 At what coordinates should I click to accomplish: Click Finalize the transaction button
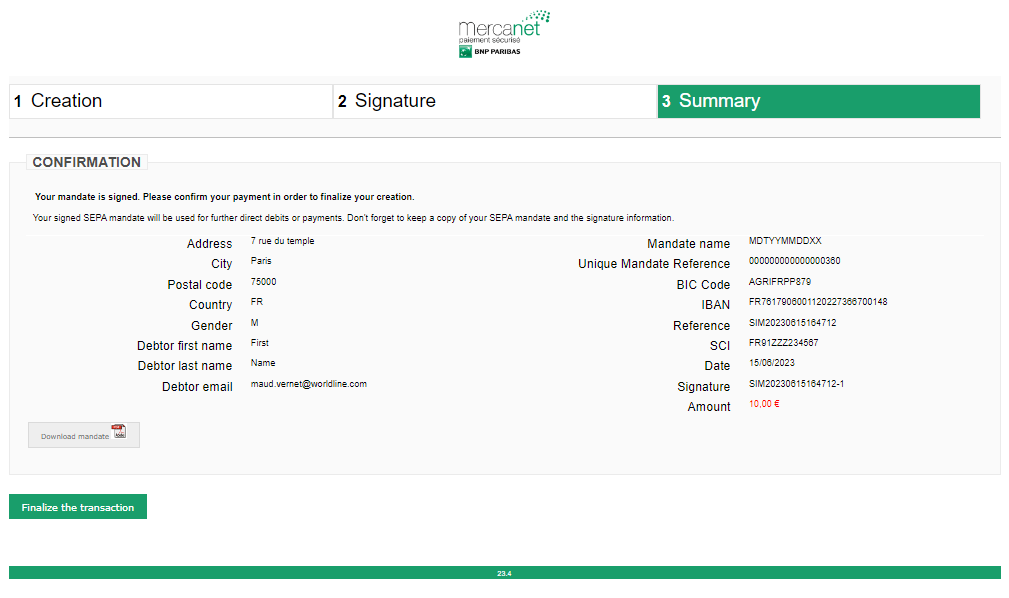78,507
